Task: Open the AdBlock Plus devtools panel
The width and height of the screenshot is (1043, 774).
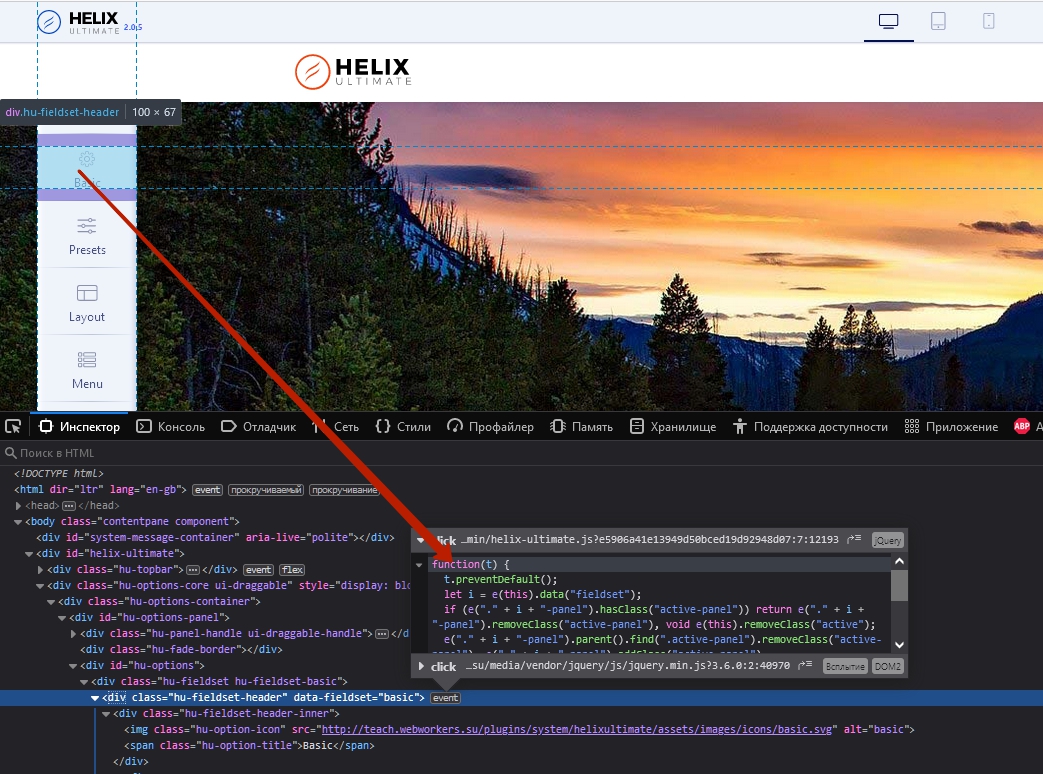Action: (1022, 427)
